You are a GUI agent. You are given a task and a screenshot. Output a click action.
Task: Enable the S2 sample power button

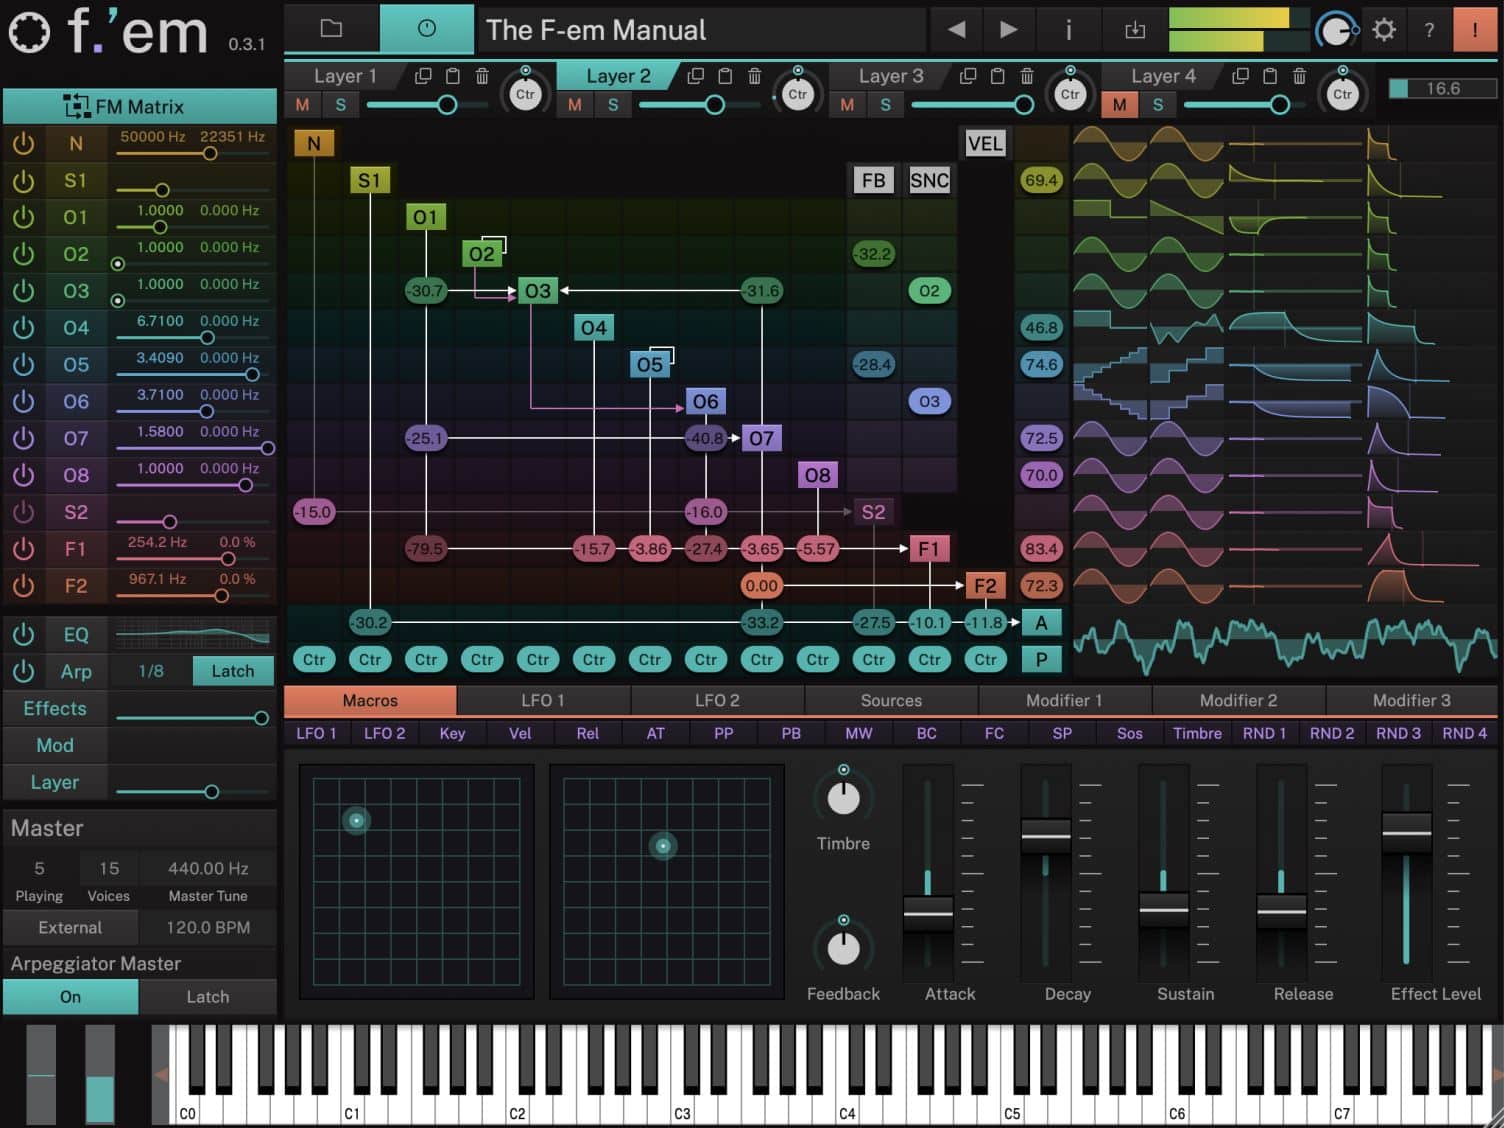(23, 512)
